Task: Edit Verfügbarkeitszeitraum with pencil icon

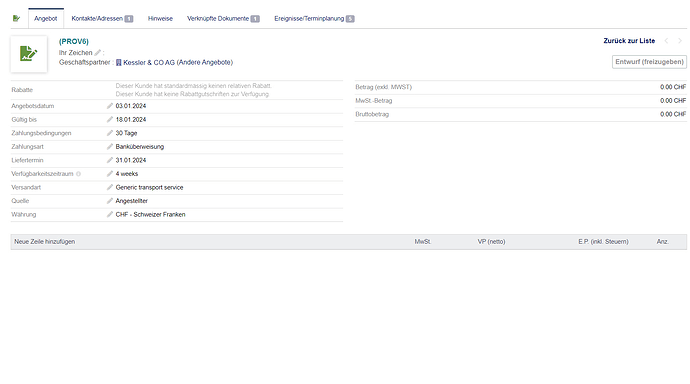Action: point(110,174)
